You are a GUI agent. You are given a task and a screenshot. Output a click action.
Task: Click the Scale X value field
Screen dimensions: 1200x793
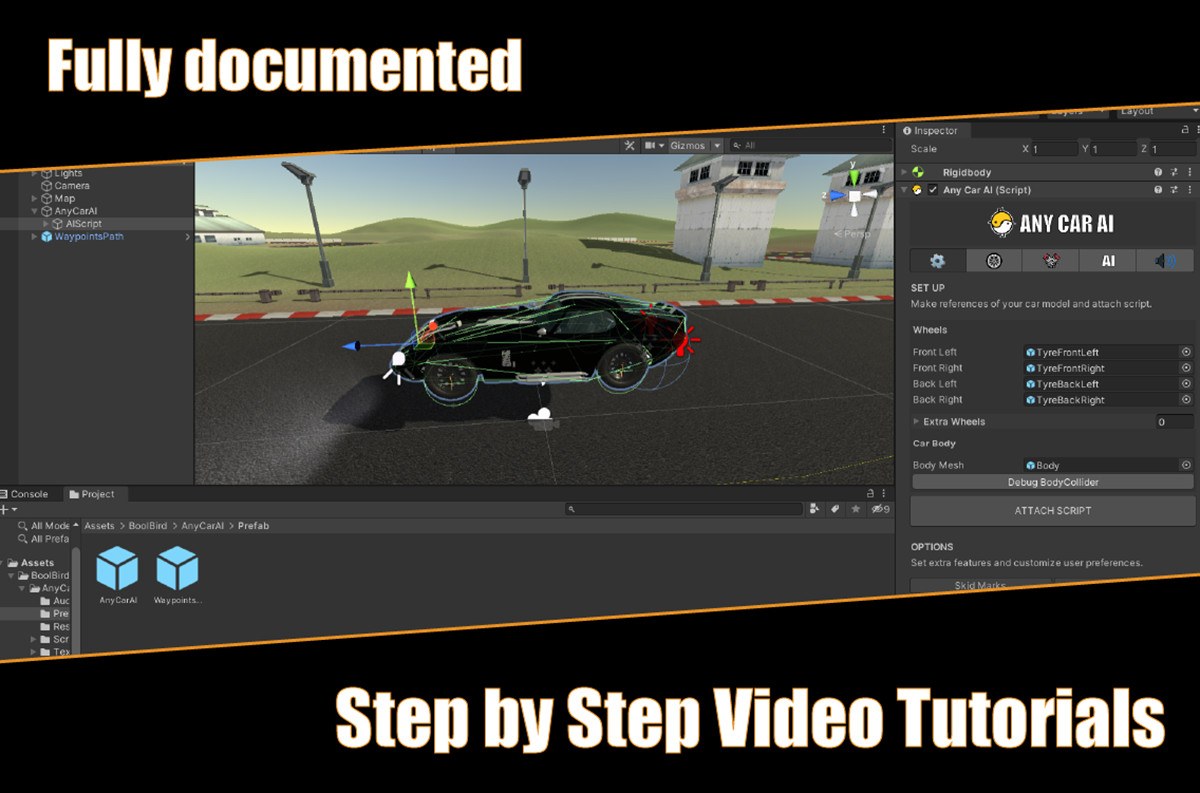(1054, 149)
